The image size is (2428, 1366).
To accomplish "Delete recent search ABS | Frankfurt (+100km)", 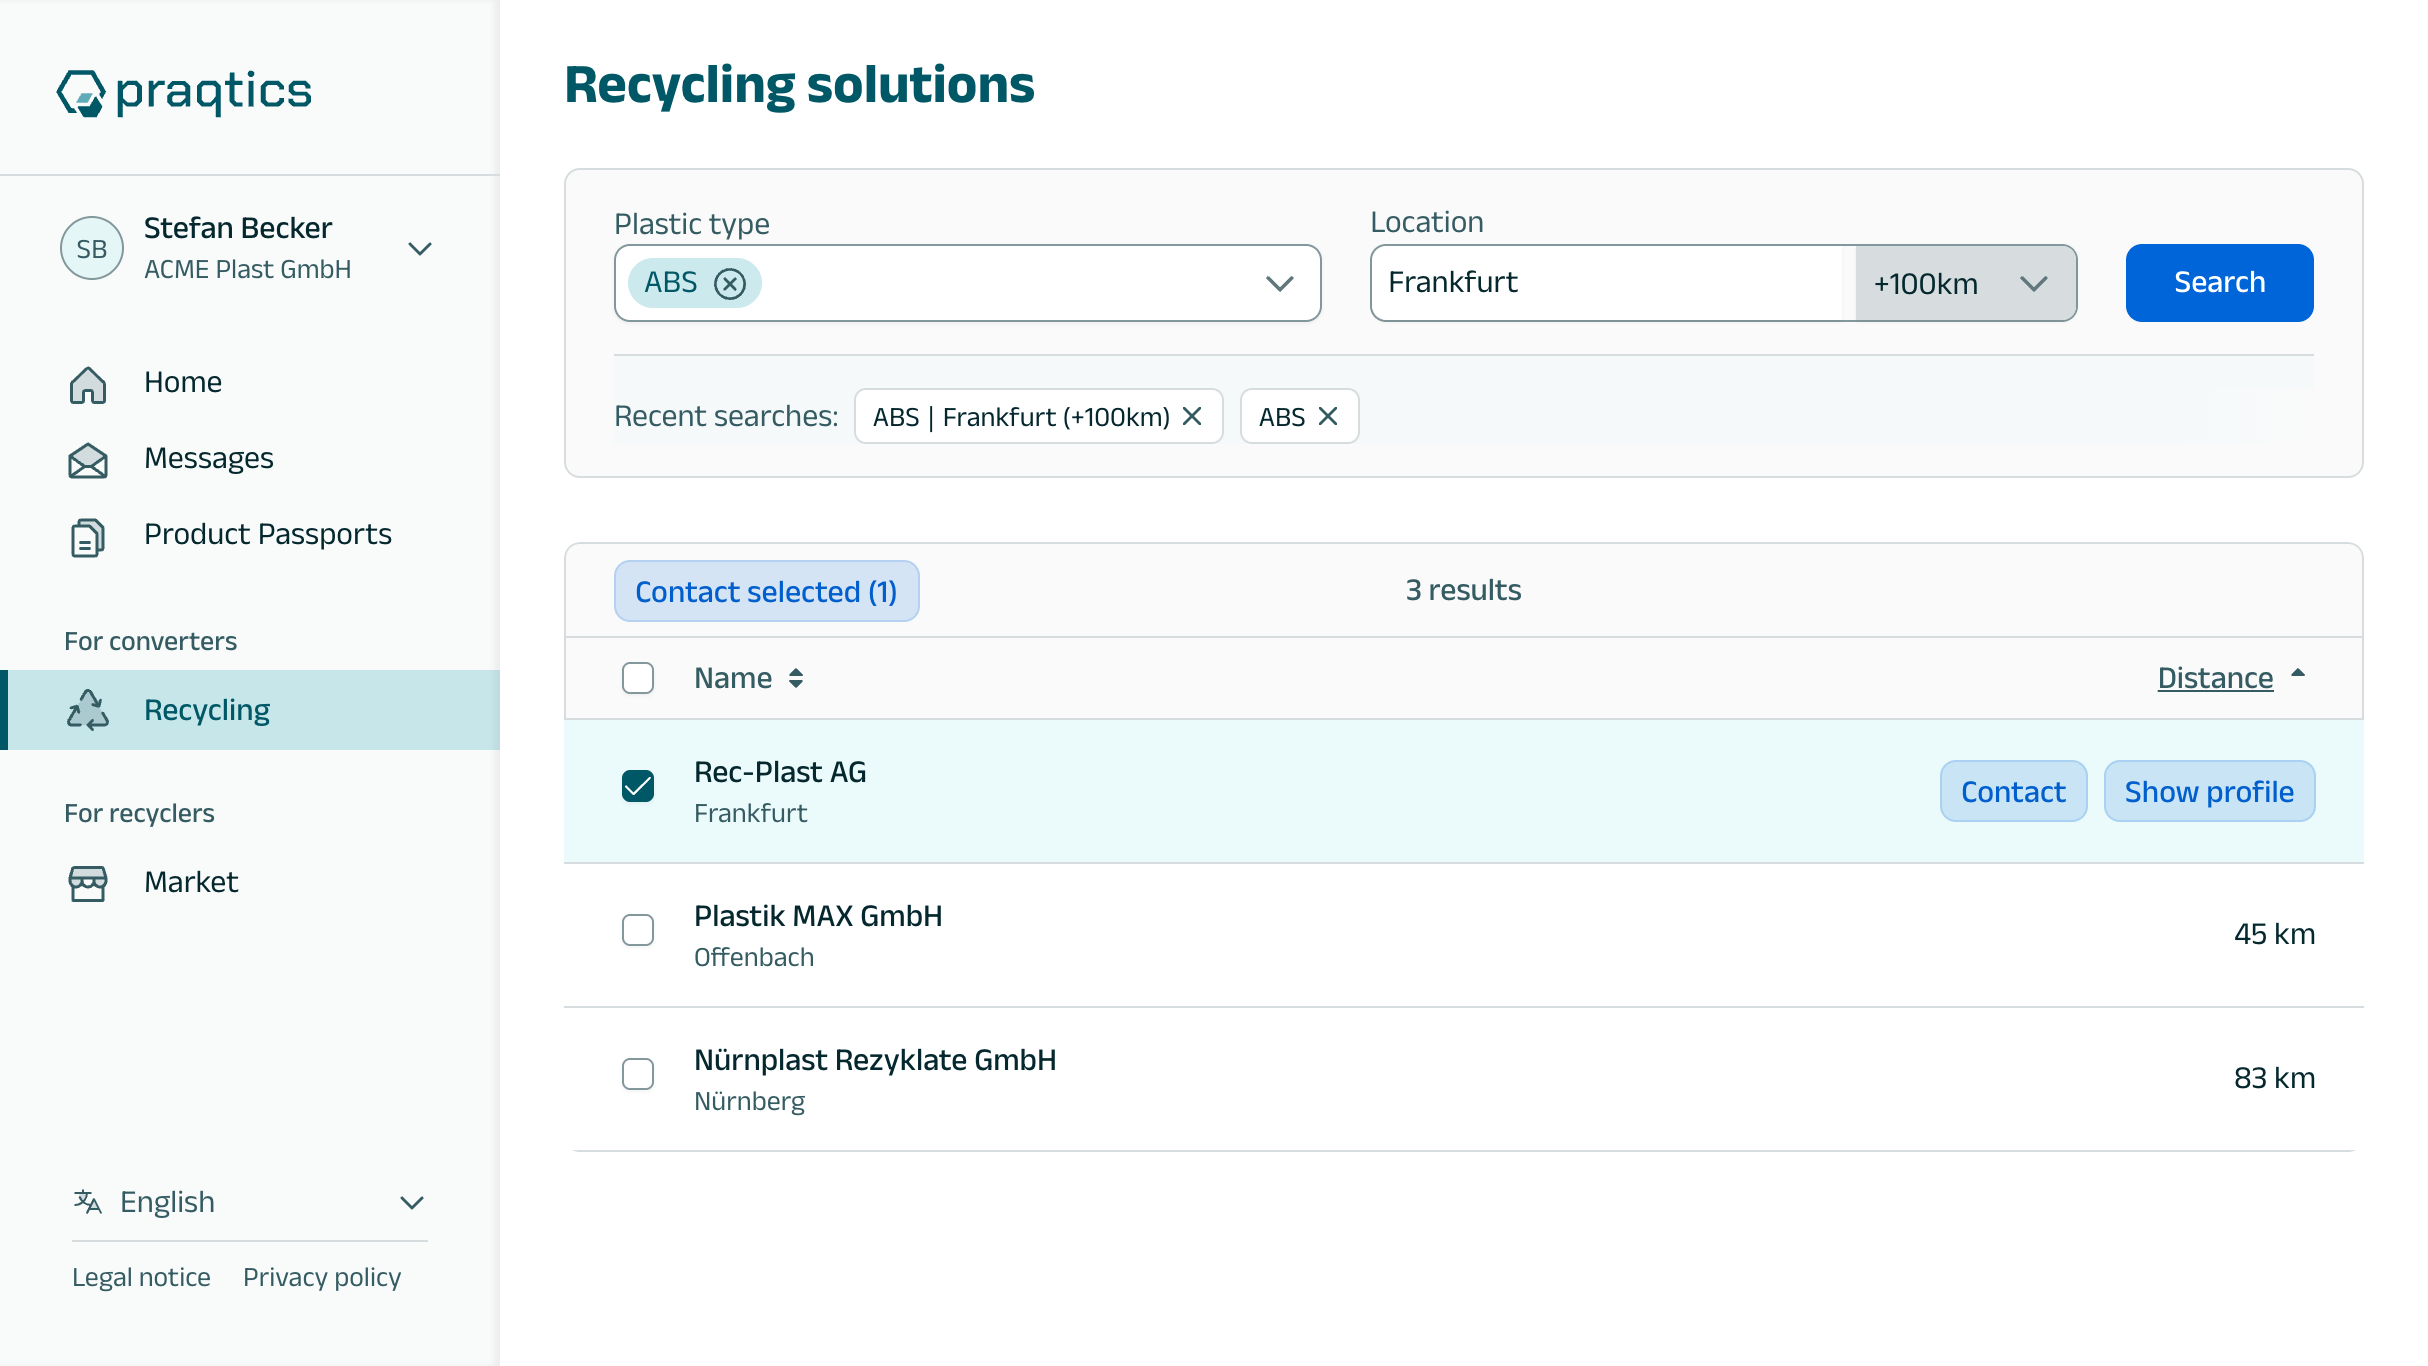I will 1192,416.
